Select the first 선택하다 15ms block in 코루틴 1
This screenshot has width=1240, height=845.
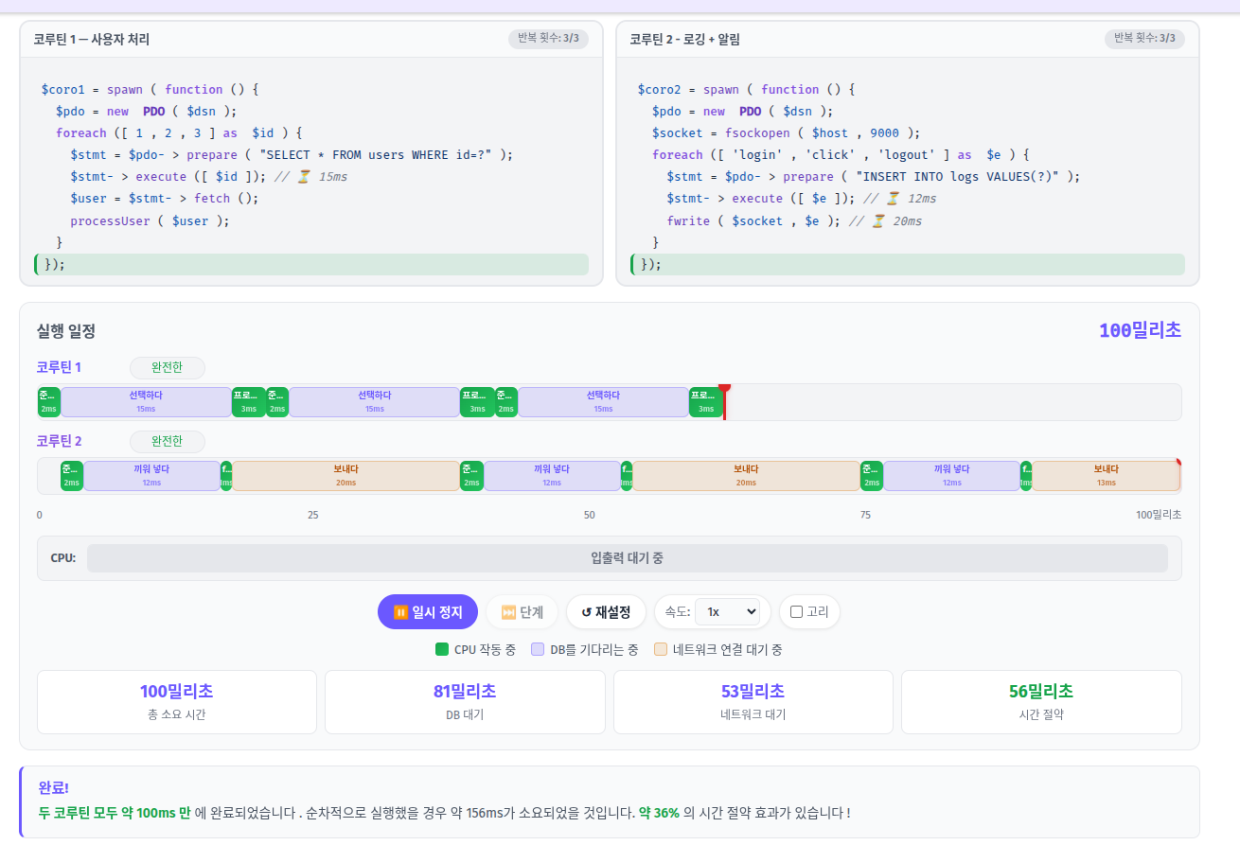[x=146, y=401]
